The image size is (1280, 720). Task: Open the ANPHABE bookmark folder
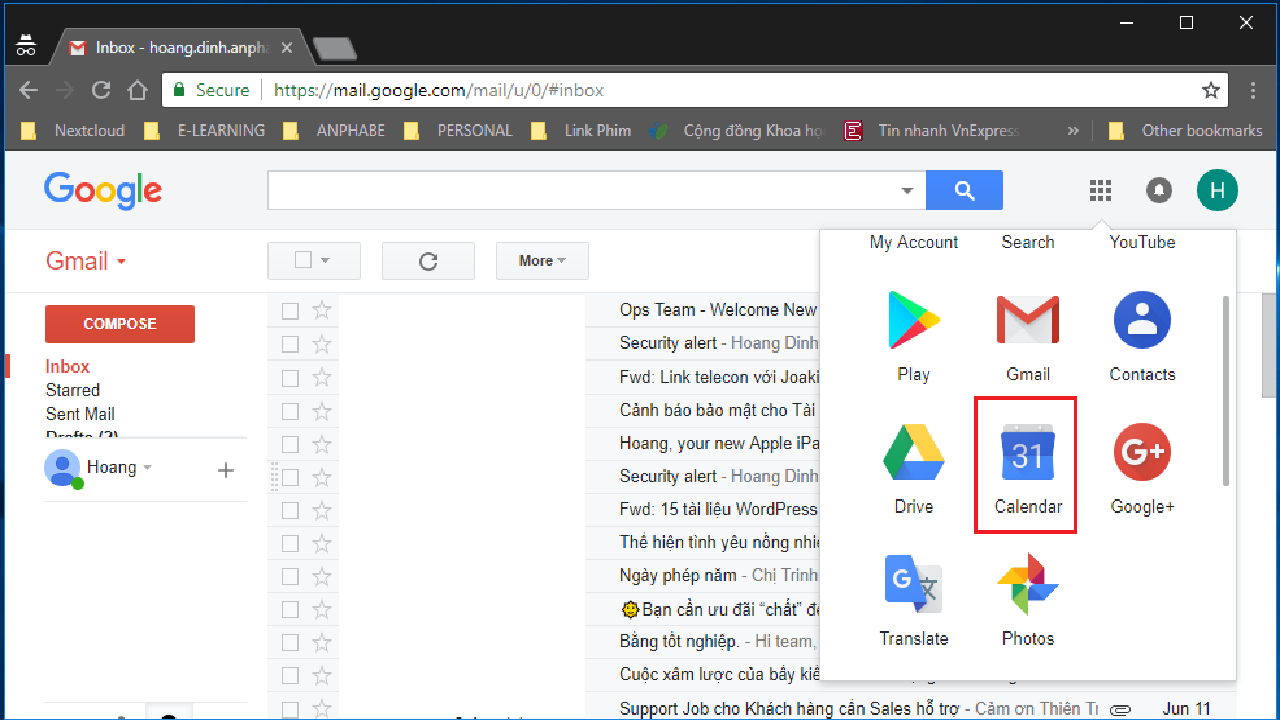pyautogui.click(x=334, y=130)
